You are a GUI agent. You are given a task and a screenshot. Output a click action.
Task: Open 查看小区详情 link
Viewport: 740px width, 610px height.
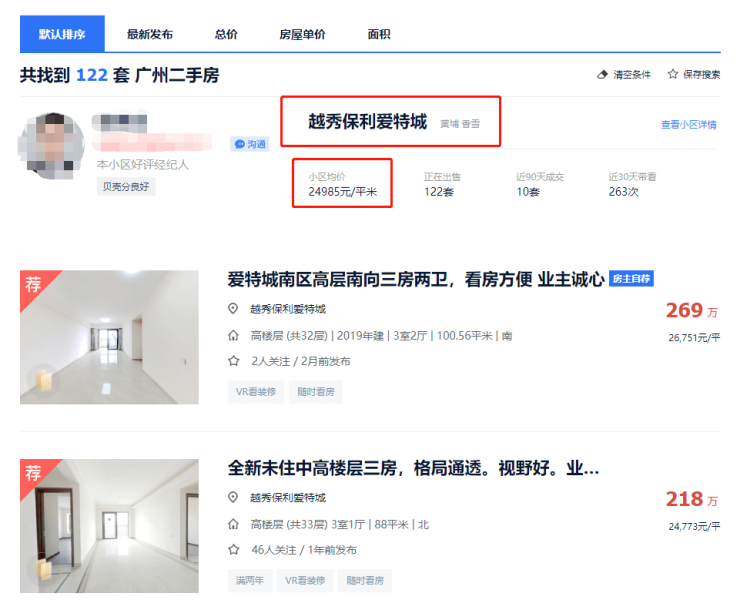(689, 125)
